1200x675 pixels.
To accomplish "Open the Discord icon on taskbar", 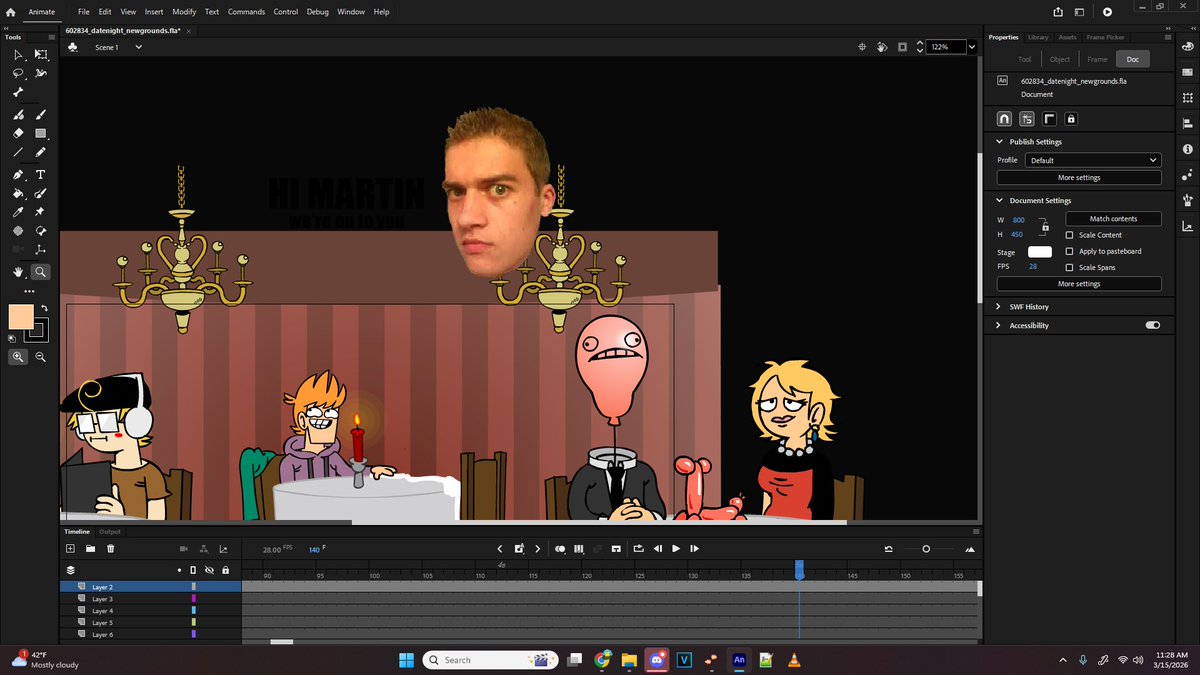I will point(657,660).
